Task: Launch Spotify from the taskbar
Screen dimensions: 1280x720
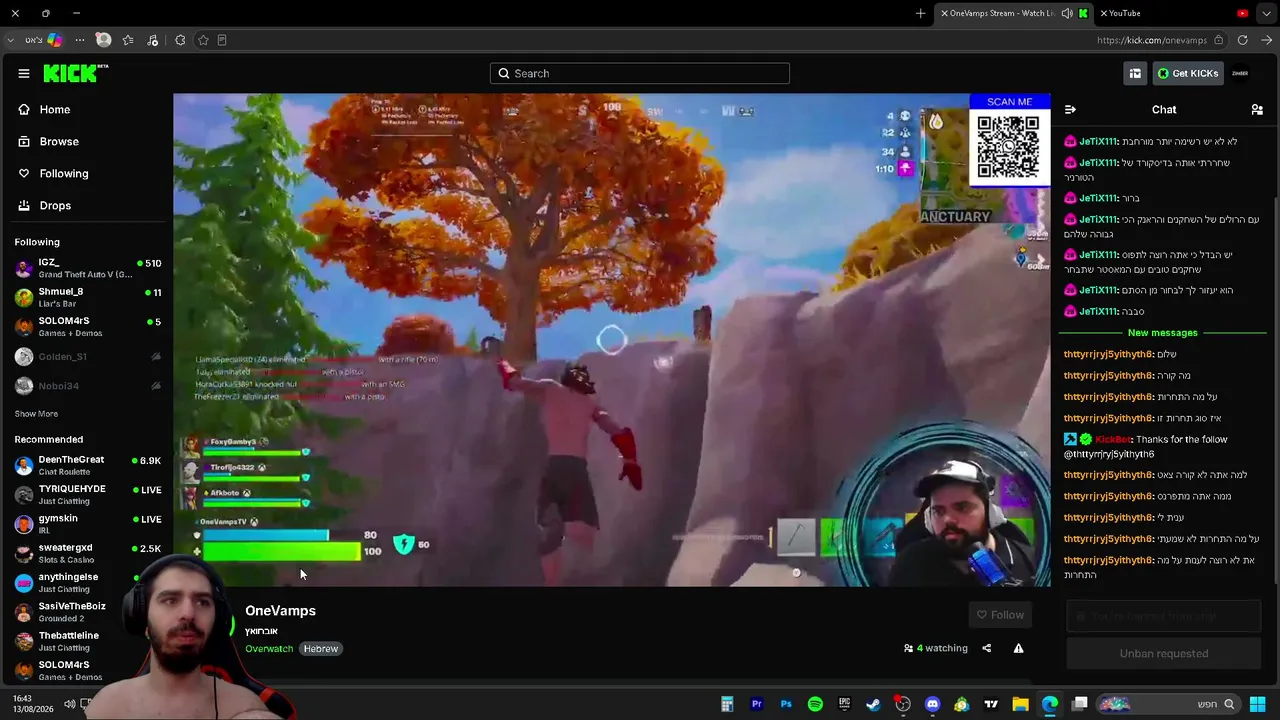Action: [x=815, y=704]
